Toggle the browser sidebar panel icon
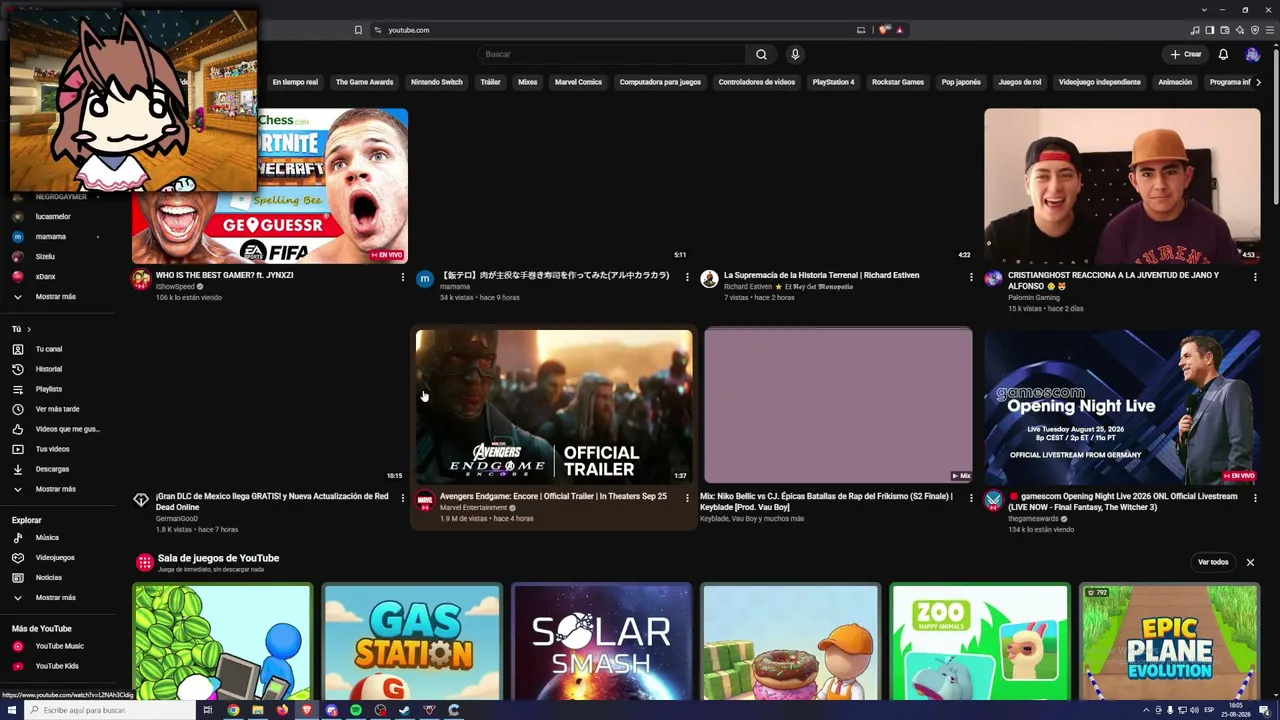The image size is (1280, 720). [1210, 30]
